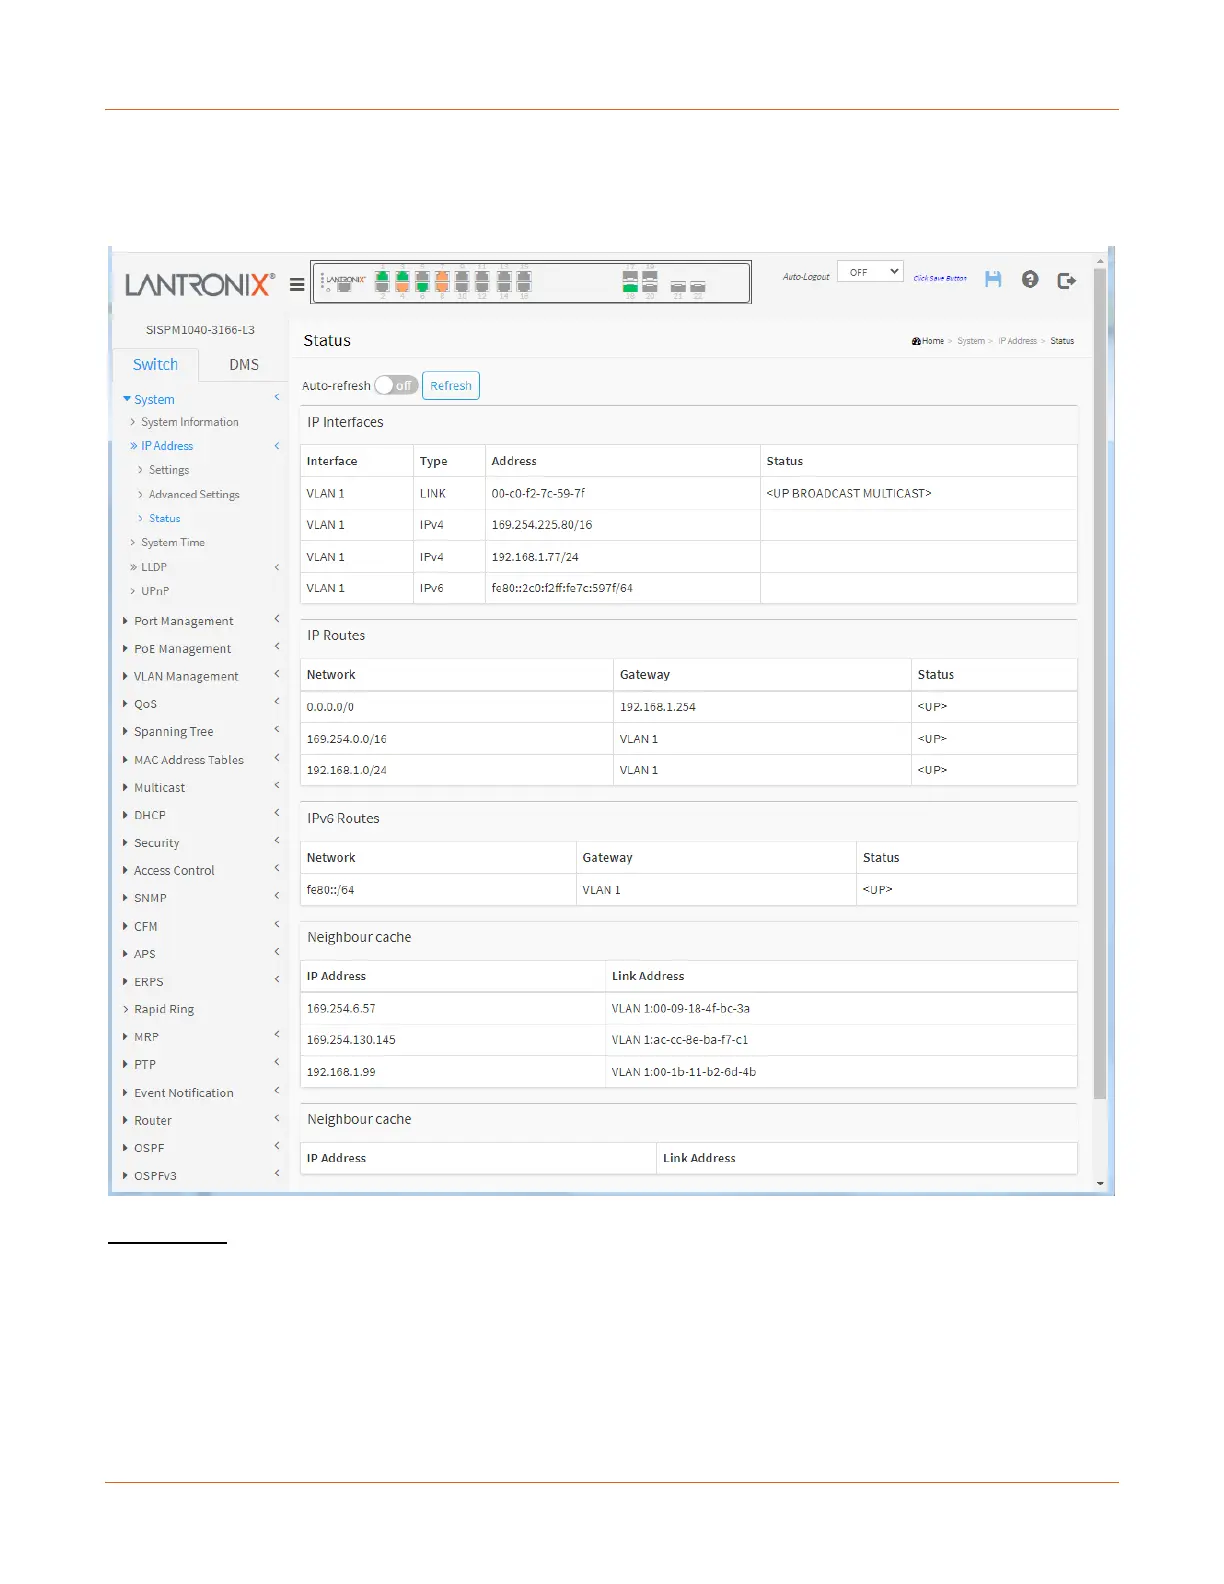Expand the MRP menu
The width and height of the screenshot is (1224, 1584).
(146, 1037)
